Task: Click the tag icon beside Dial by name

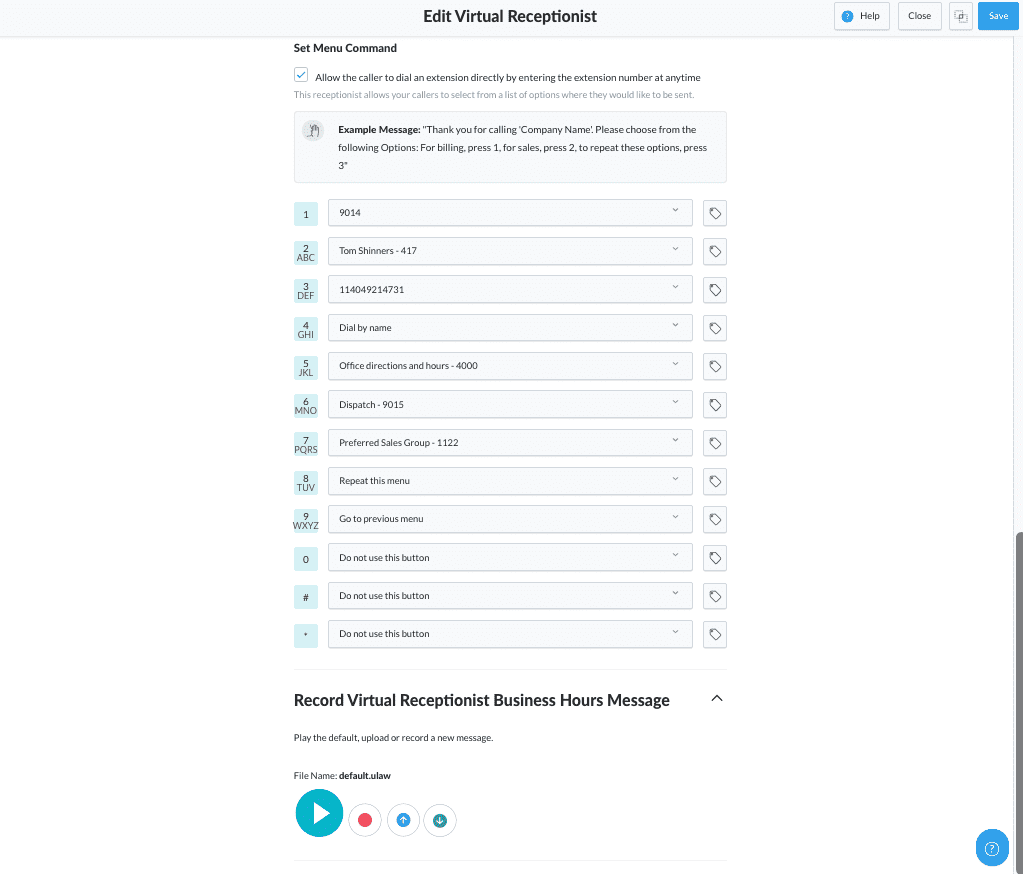Action: pos(714,328)
